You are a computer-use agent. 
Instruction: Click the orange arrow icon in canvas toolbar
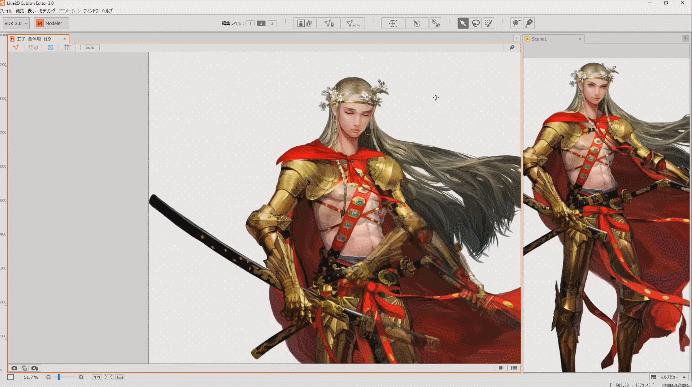point(16,47)
